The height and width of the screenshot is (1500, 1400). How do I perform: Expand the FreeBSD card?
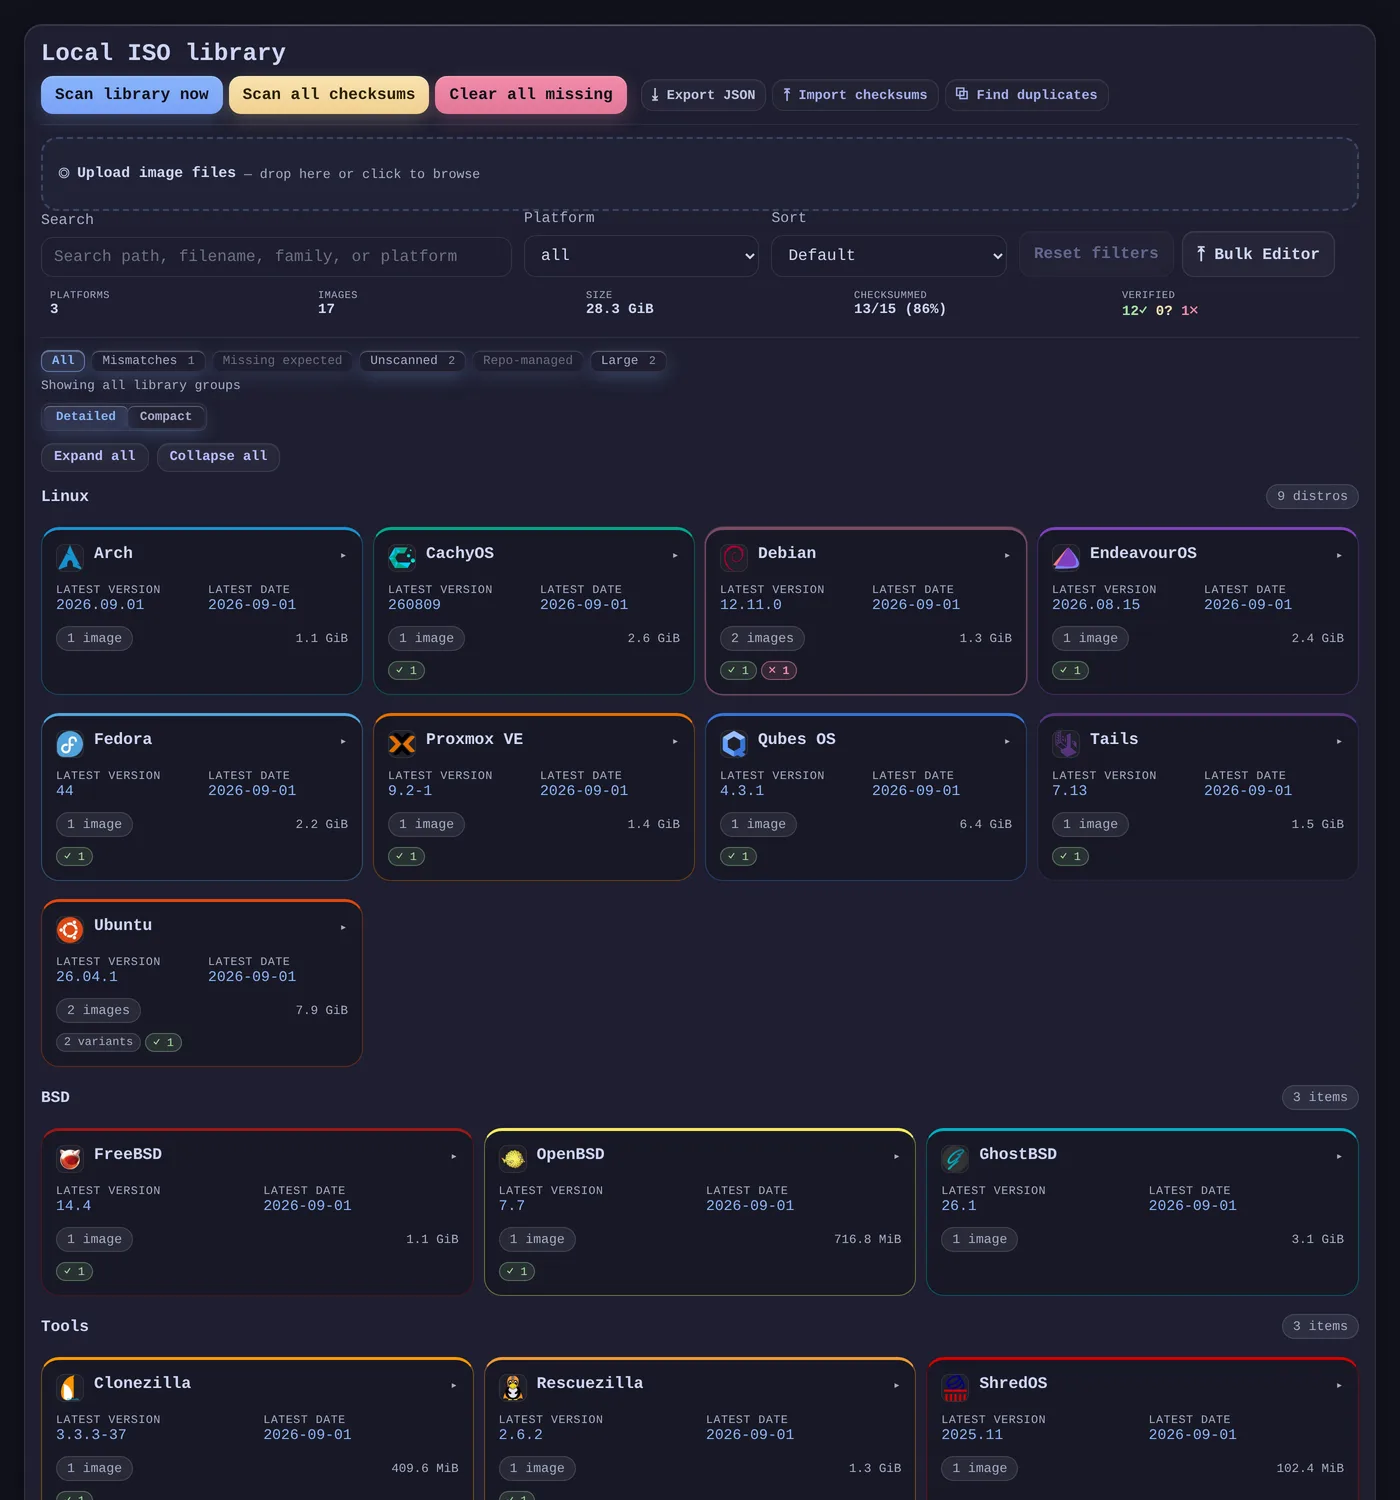[x=454, y=1156]
